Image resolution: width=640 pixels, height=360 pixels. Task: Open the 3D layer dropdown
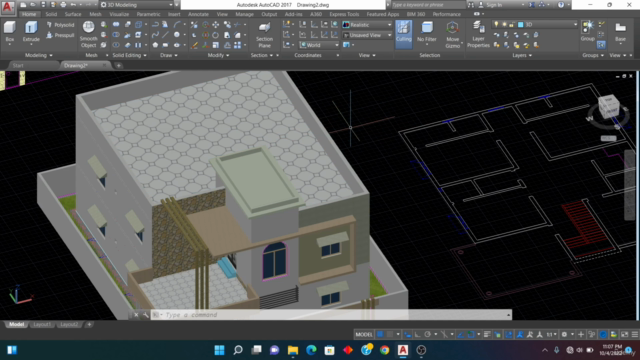click(535, 24)
